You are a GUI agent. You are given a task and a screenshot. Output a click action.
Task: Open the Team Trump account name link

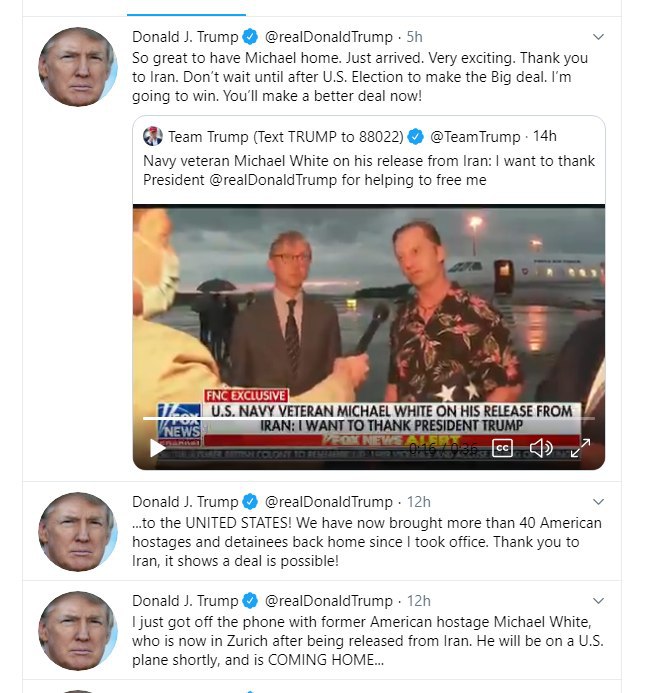click(x=285, y=136)
